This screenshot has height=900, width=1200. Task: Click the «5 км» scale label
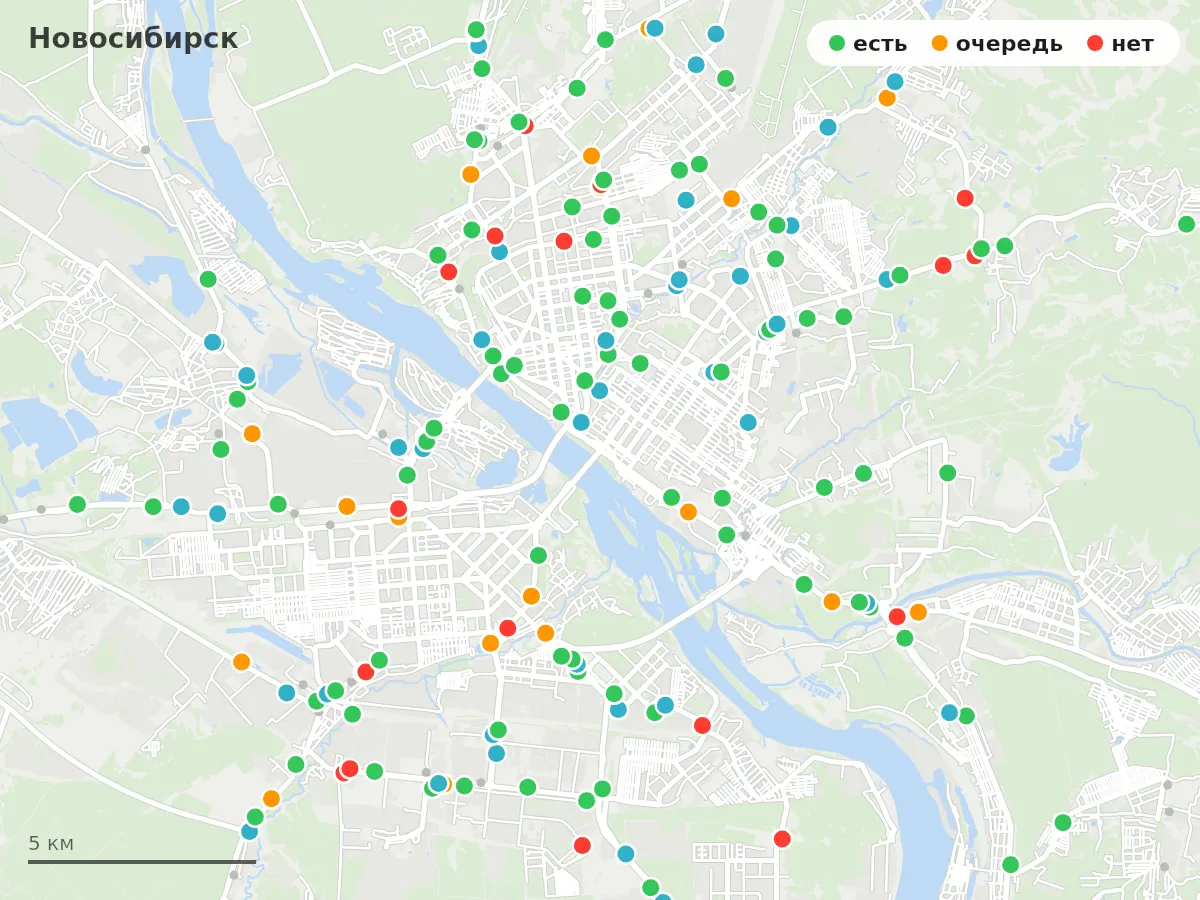click(x=51, y=843)
